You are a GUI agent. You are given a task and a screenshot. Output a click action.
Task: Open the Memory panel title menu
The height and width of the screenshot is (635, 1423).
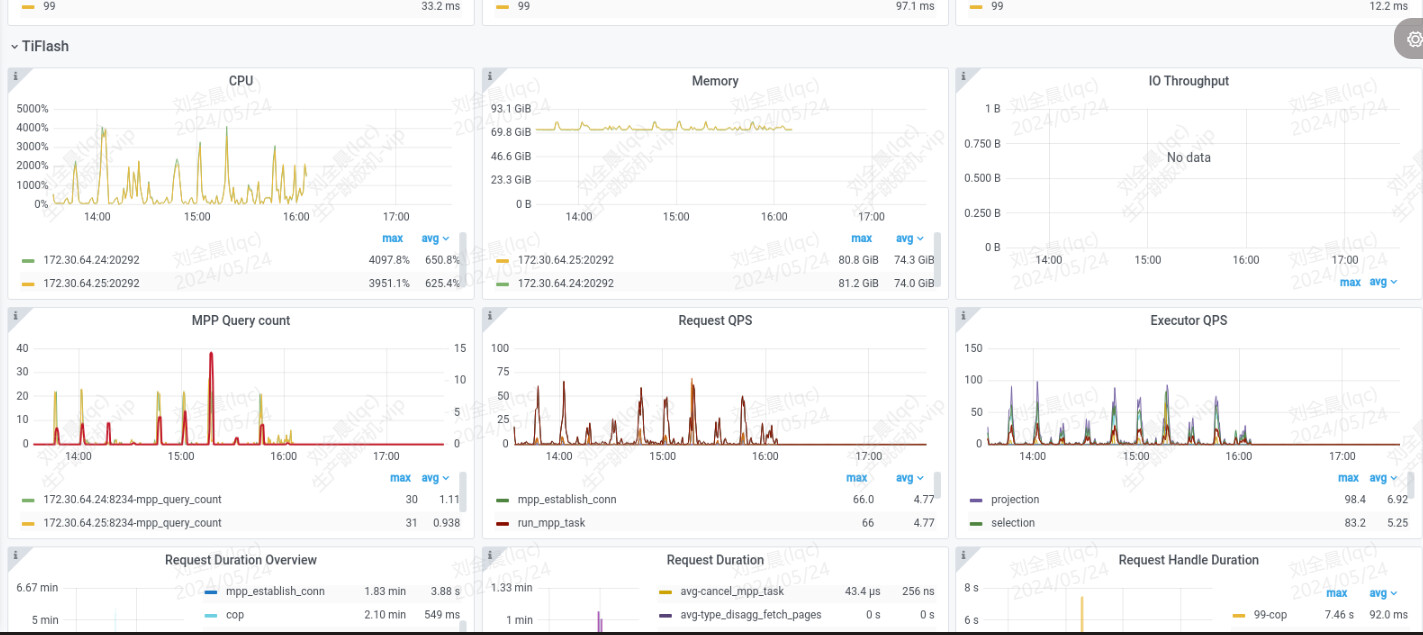click(714, 81)
